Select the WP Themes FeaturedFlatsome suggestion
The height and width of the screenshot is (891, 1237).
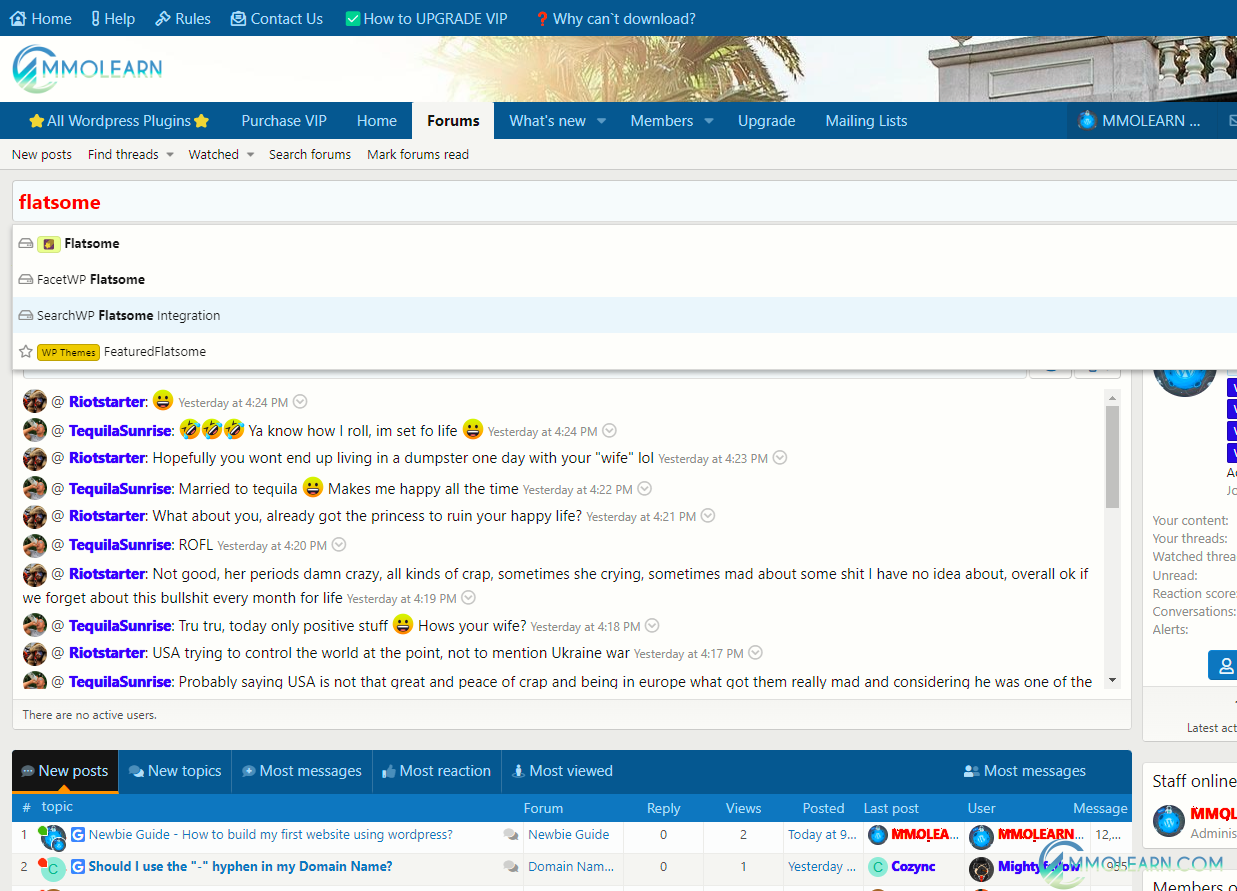(x=625, y=351)
